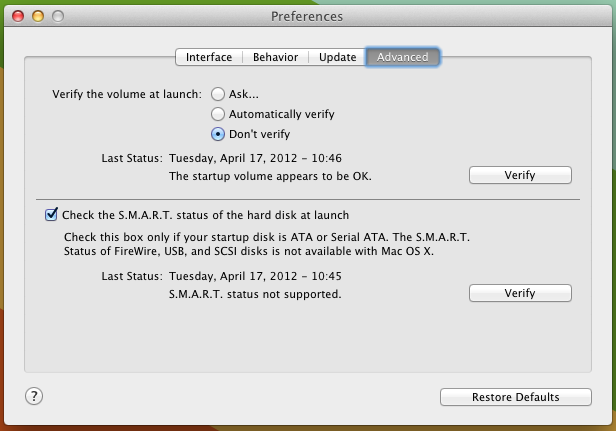Click the Restore Defaults button
Screen dimensions: 616x431
pos(516,397)
